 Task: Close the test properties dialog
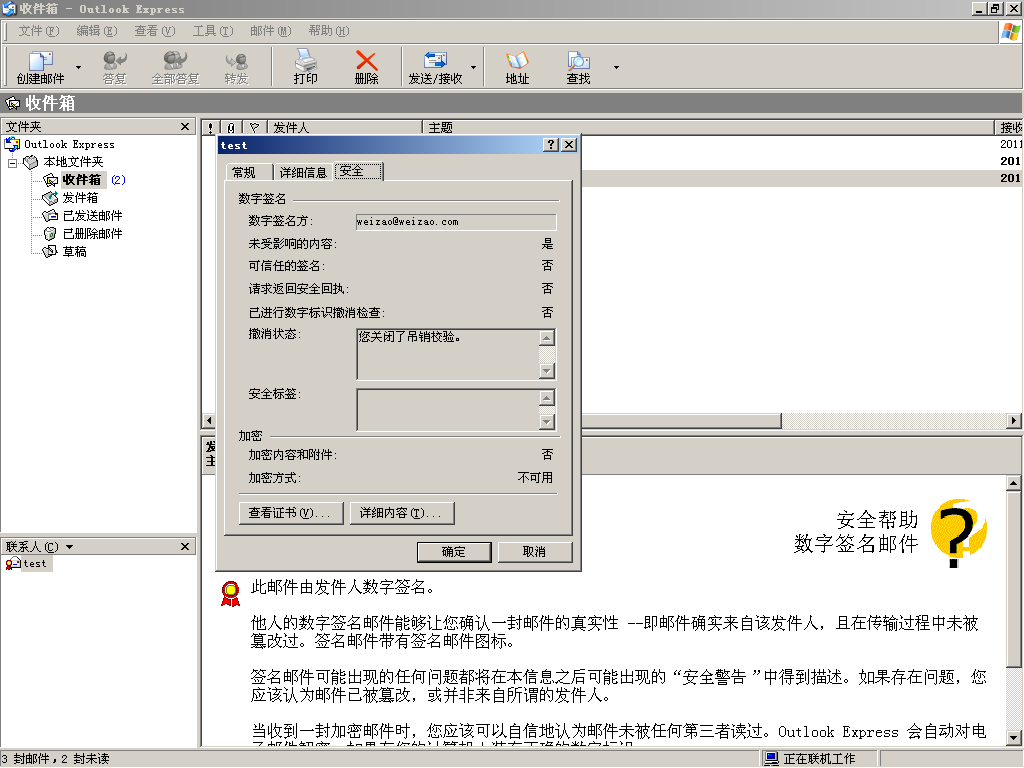tap(569, 145)
